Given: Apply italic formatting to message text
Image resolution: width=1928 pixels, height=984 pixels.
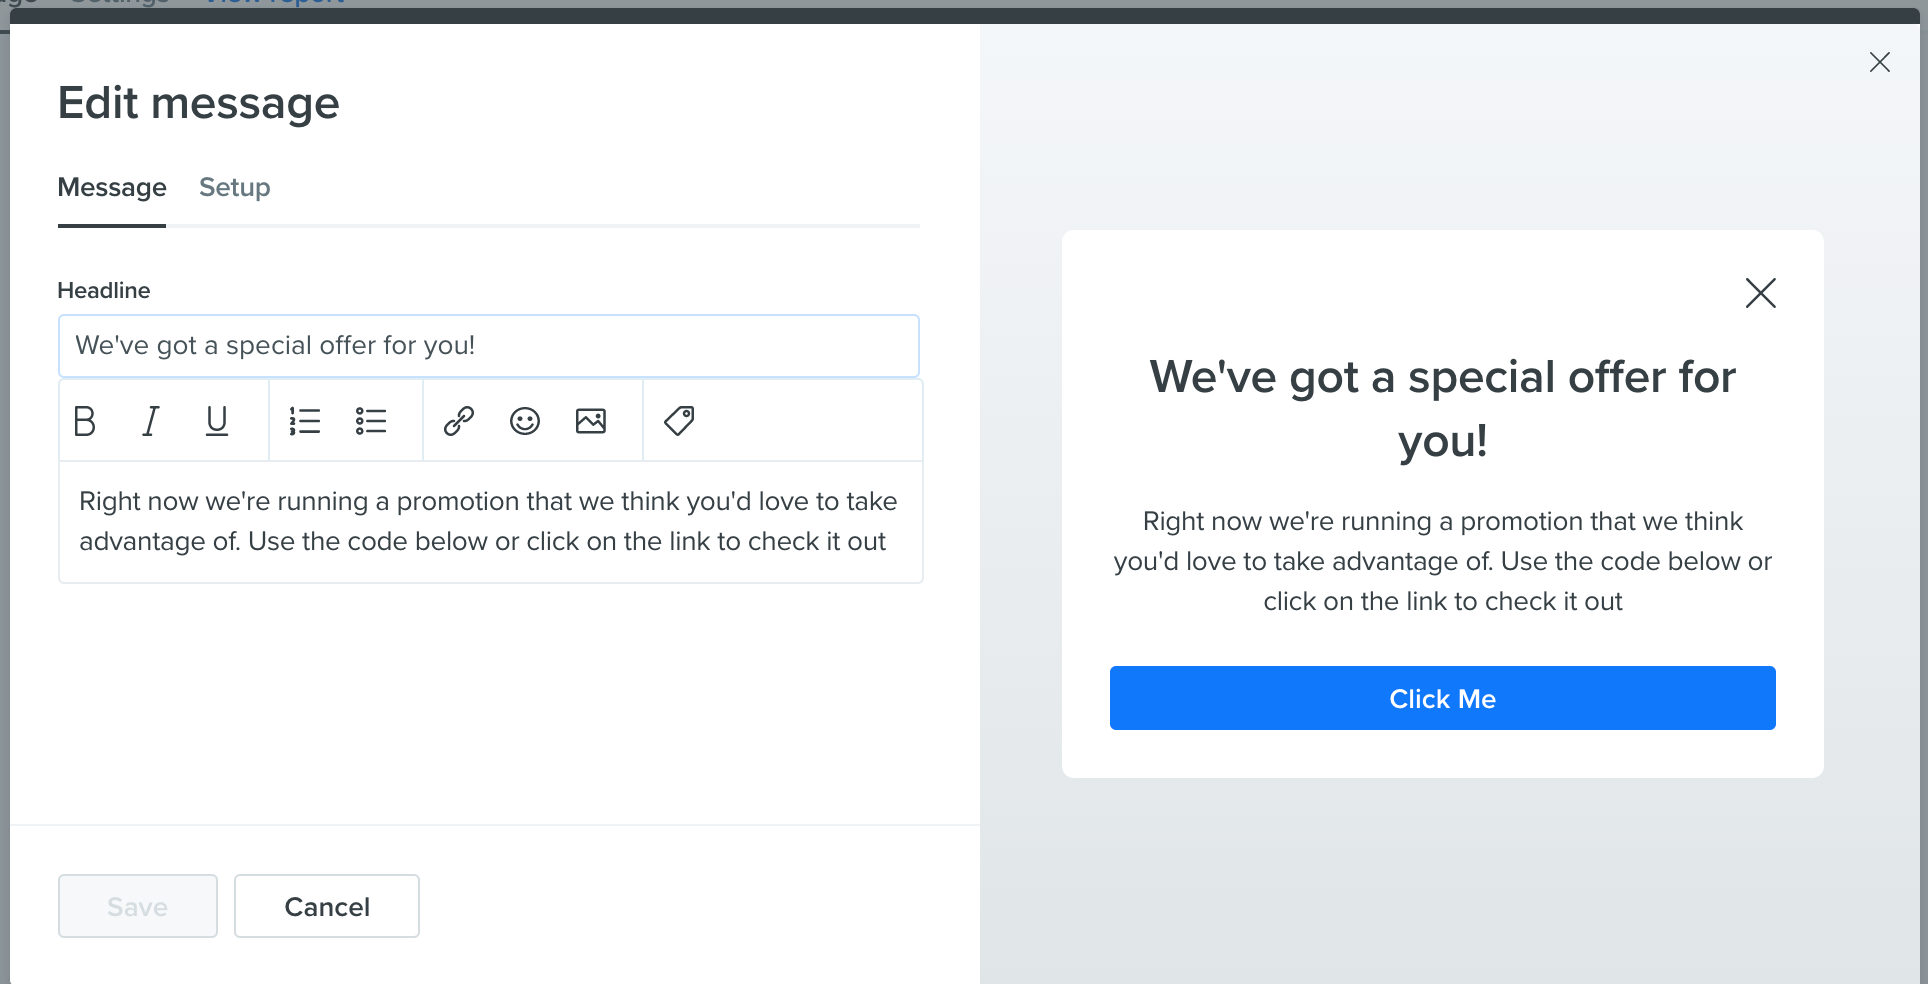Looking at the screenshot, I should click(151, 421).
